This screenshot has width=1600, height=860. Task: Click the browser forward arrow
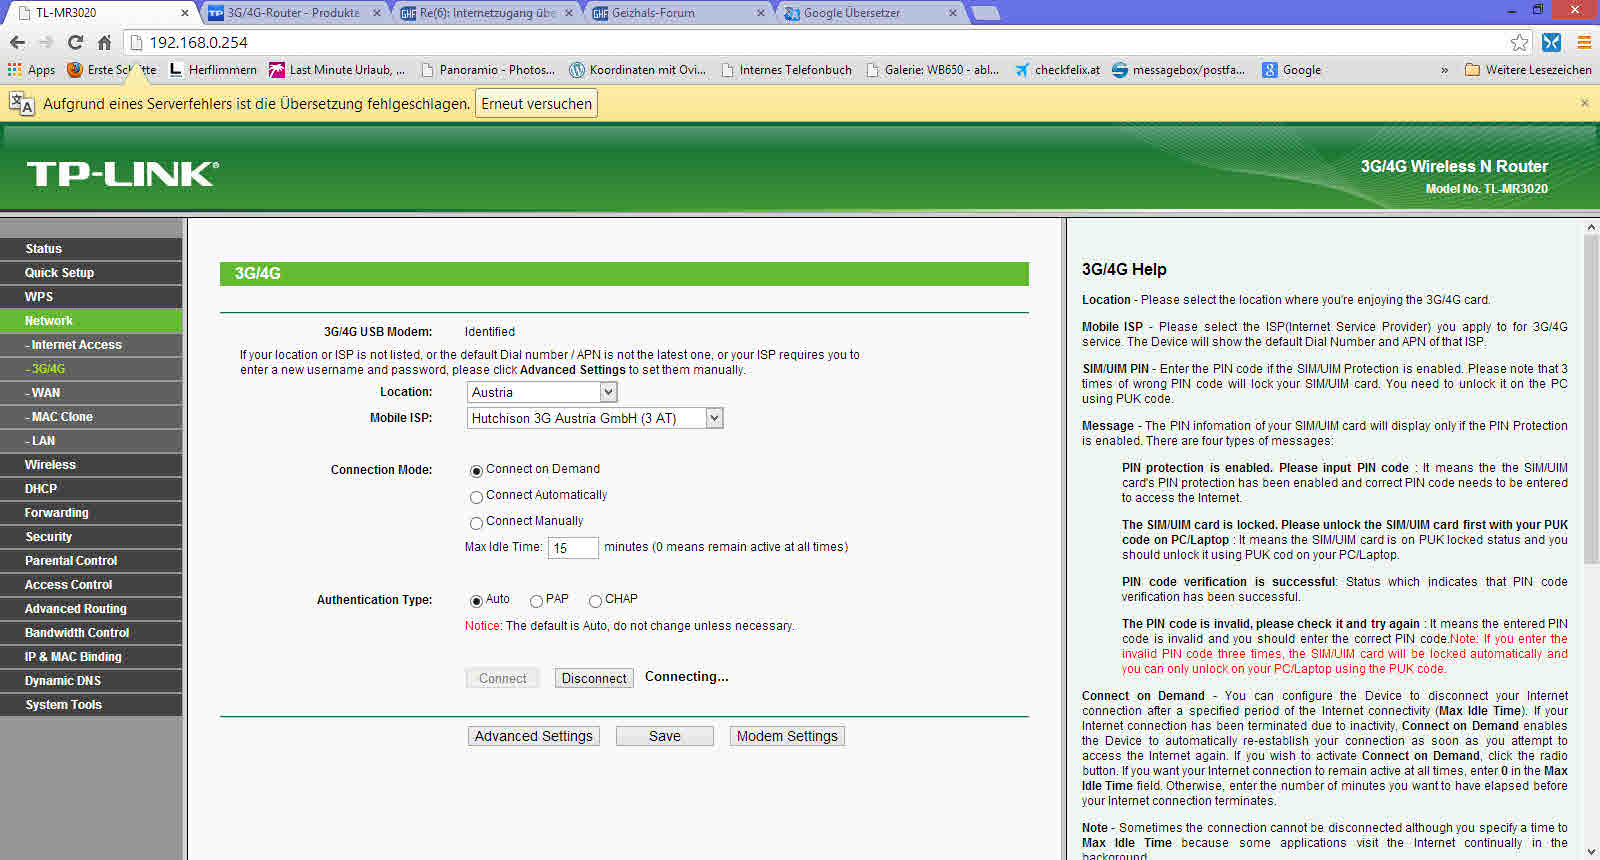46,42
